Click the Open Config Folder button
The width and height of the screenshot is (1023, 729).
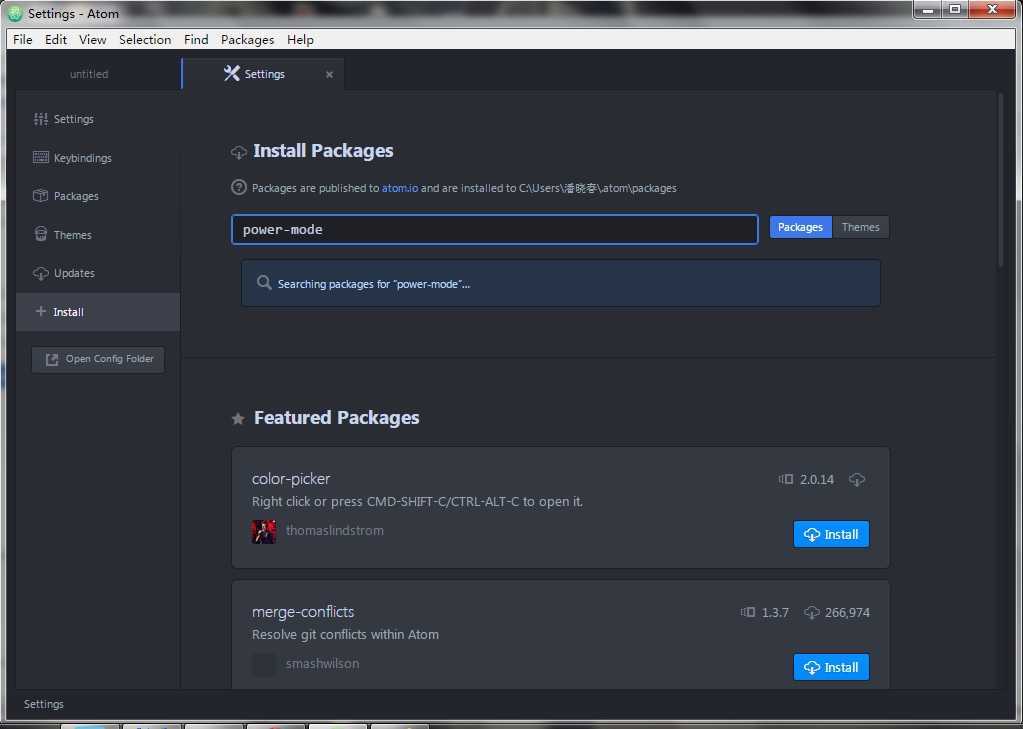pyautogui.click(x=98, y=359)
